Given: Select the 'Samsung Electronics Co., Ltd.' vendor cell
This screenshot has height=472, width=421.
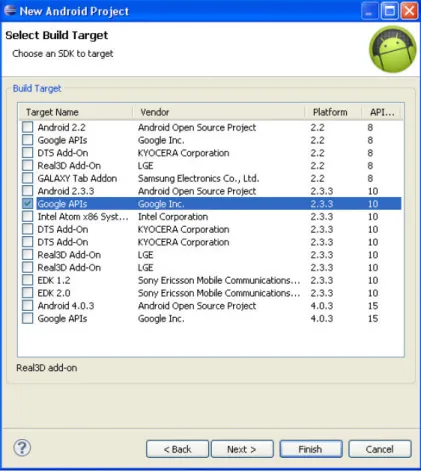Looking at the screenshot, I should pyautogui.click(x=199, y=178).
